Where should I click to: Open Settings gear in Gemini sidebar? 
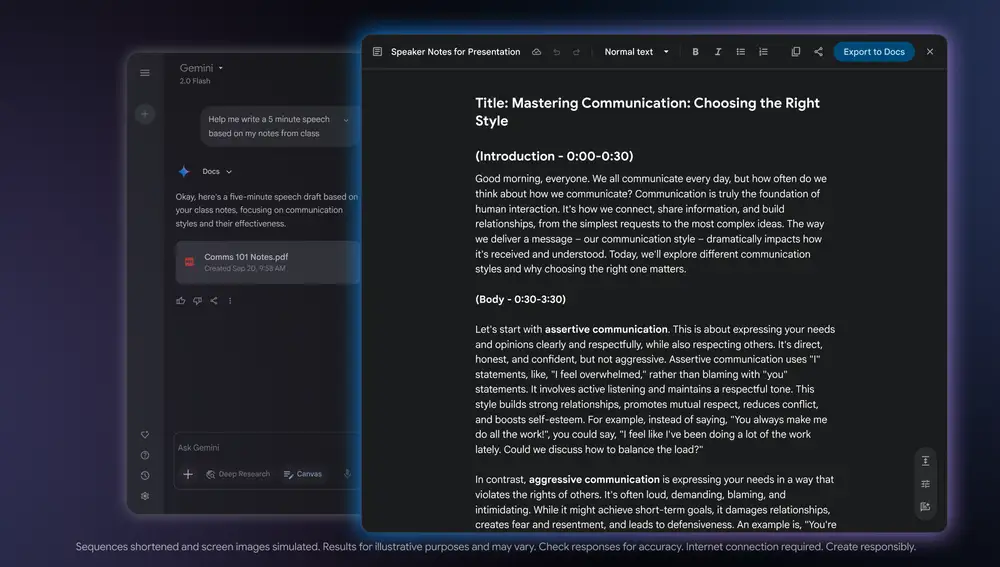point(145,496)
